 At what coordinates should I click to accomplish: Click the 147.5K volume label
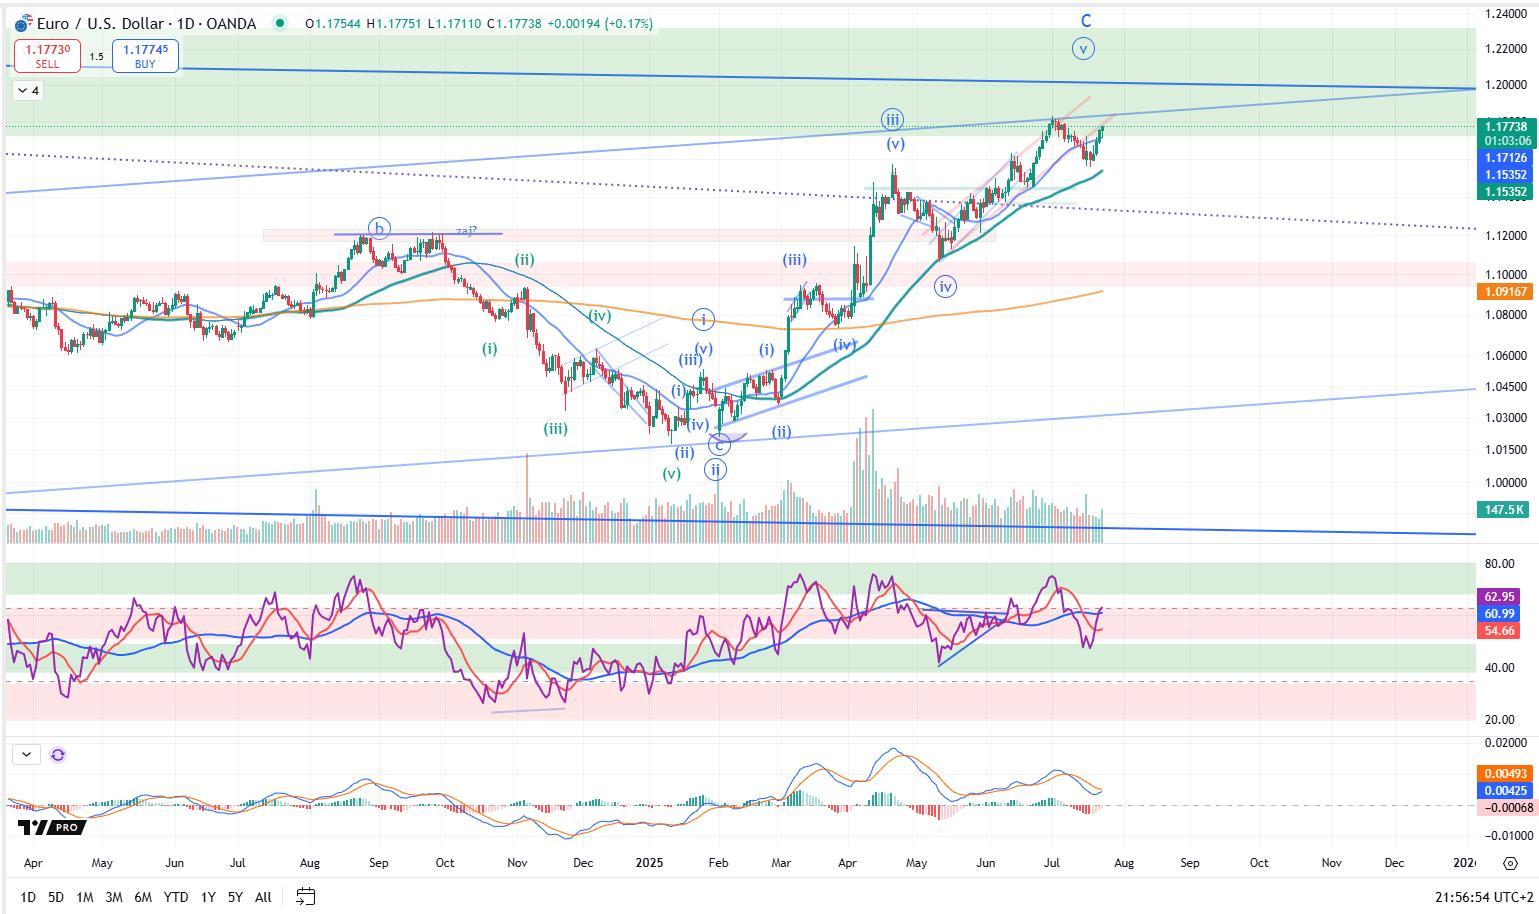pyautogui.click(x=1504, y=510)
